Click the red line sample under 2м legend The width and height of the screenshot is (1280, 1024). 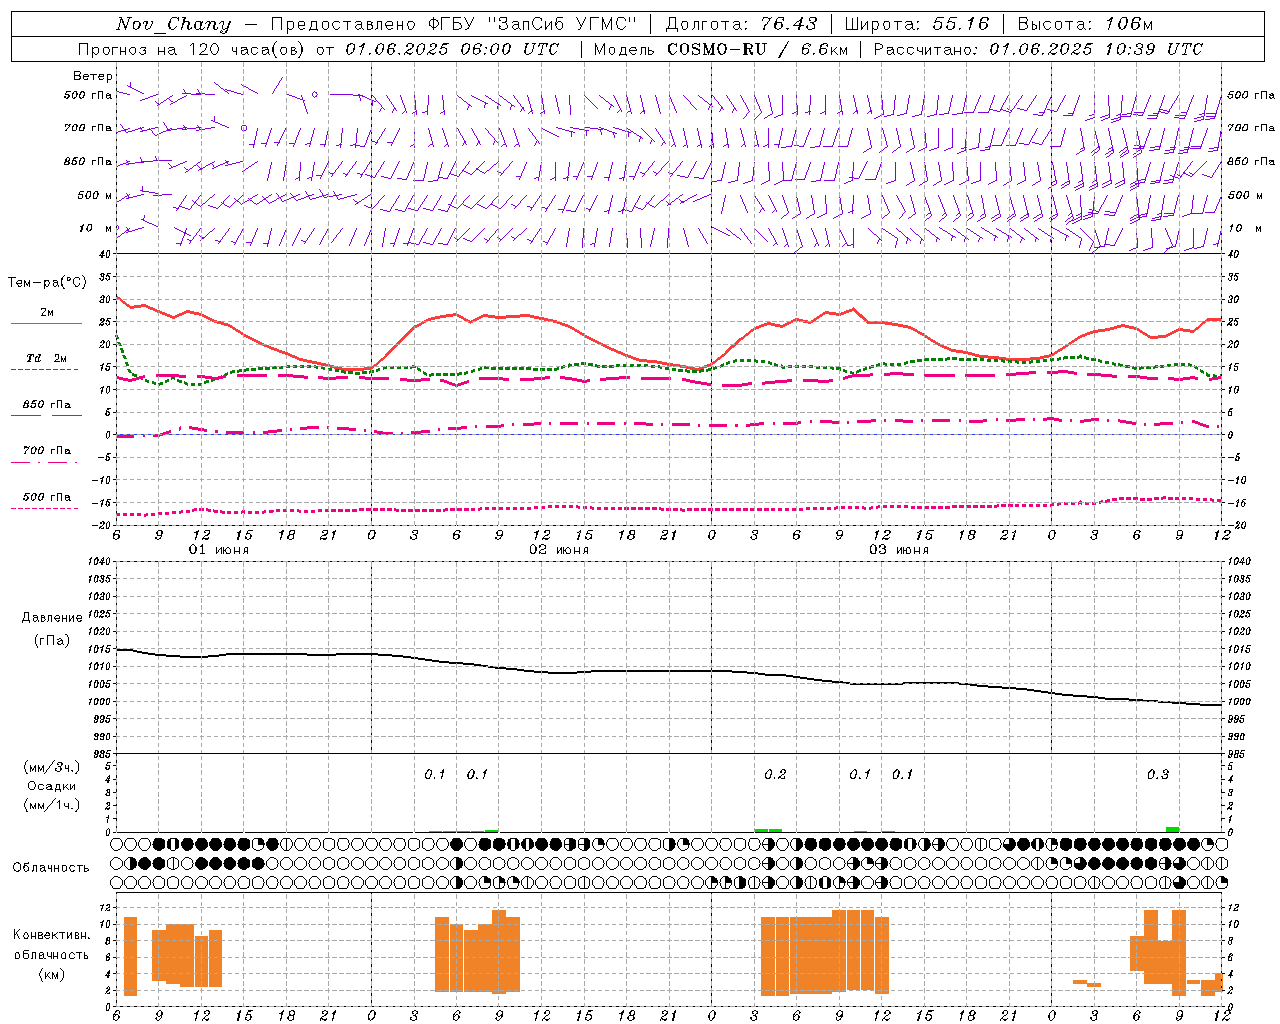[x=46, y=324]
